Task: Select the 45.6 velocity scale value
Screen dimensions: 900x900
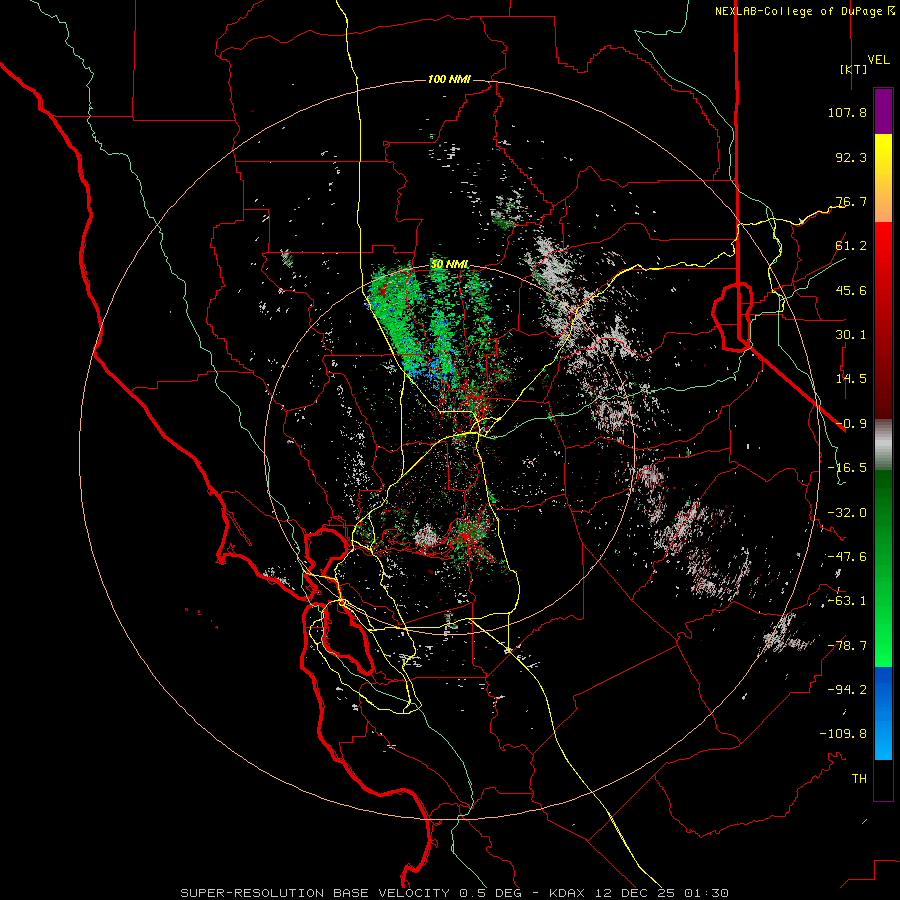Action: [851, 290]
